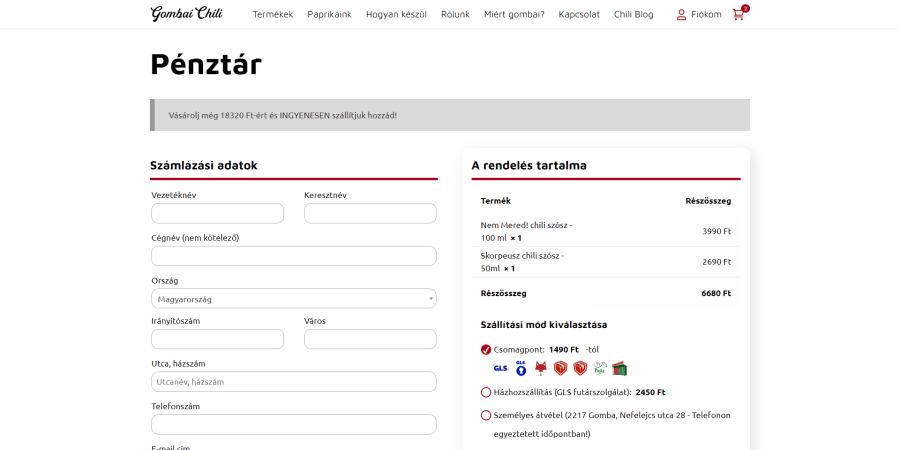This screenshot has height=450, width=900.
Task: Open the shopping cart icon
Action: pos(738,15)
